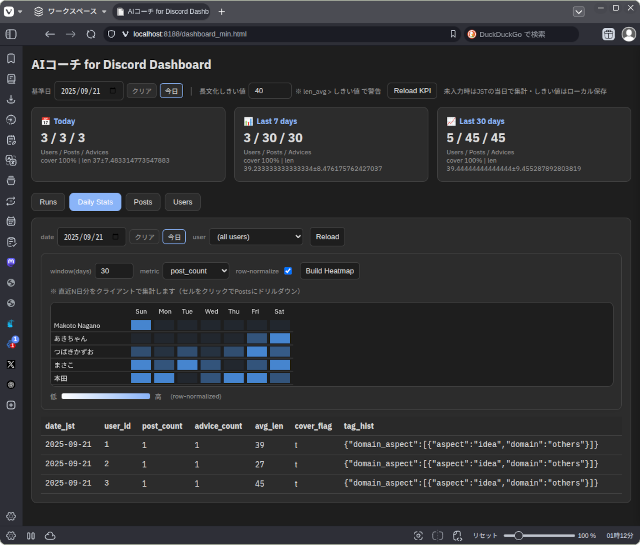640x545 pixels.
Task: Switch to the Posts tab
Action: pos(143,202)
